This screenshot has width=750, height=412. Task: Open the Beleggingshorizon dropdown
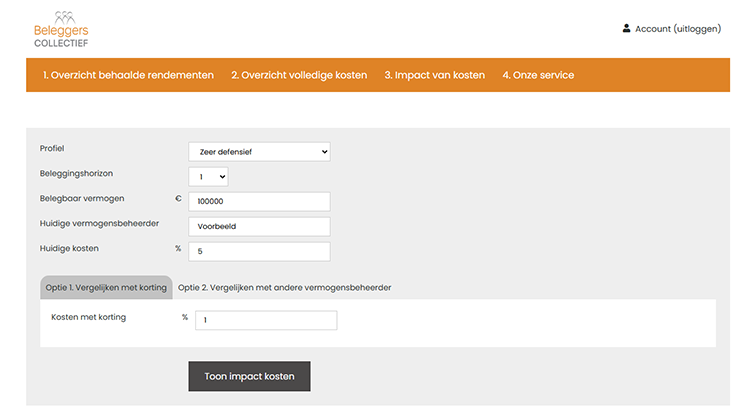tap(208, 177)
